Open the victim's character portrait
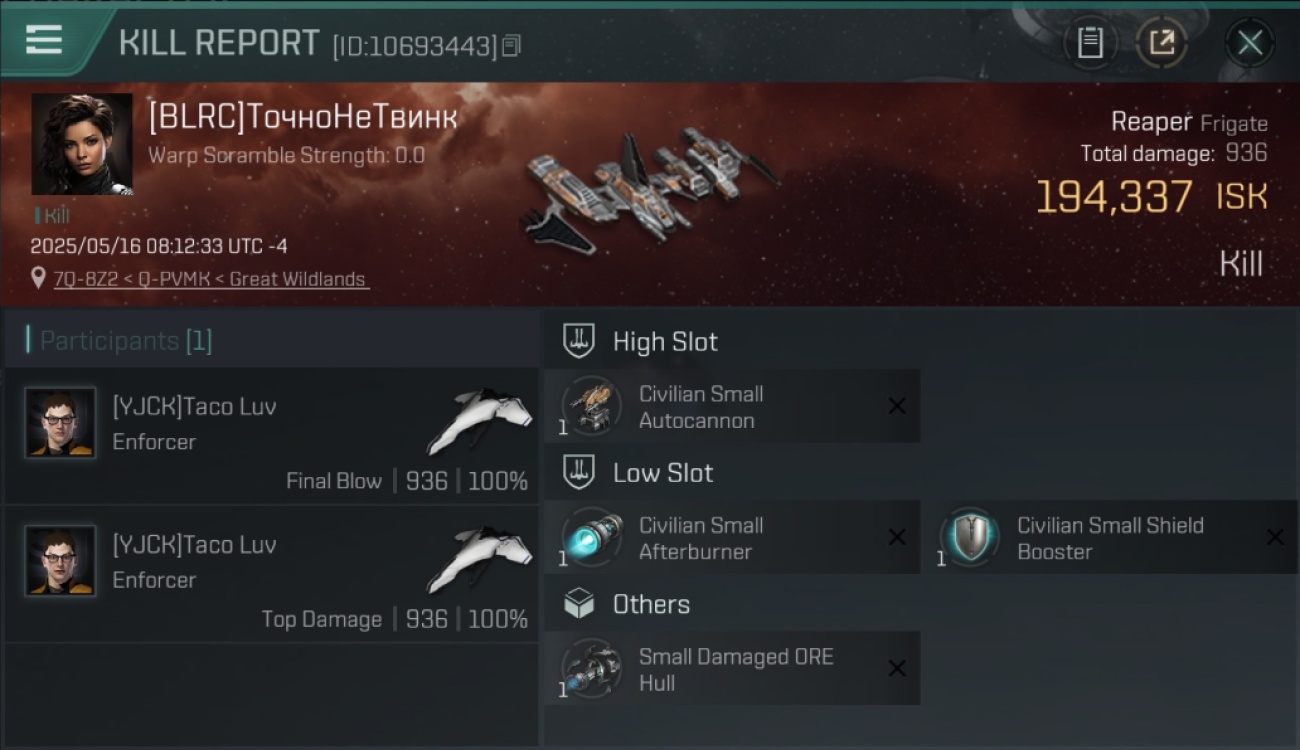This screenshot has width=1300, height=750. pyautogui.click(x=82, y=144)
